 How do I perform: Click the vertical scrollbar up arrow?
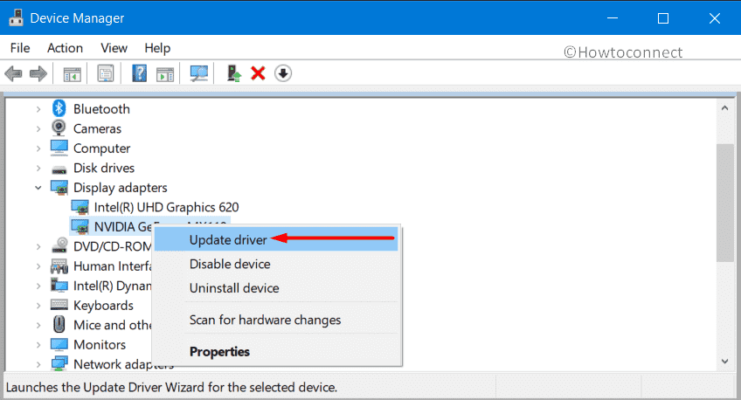724,108
